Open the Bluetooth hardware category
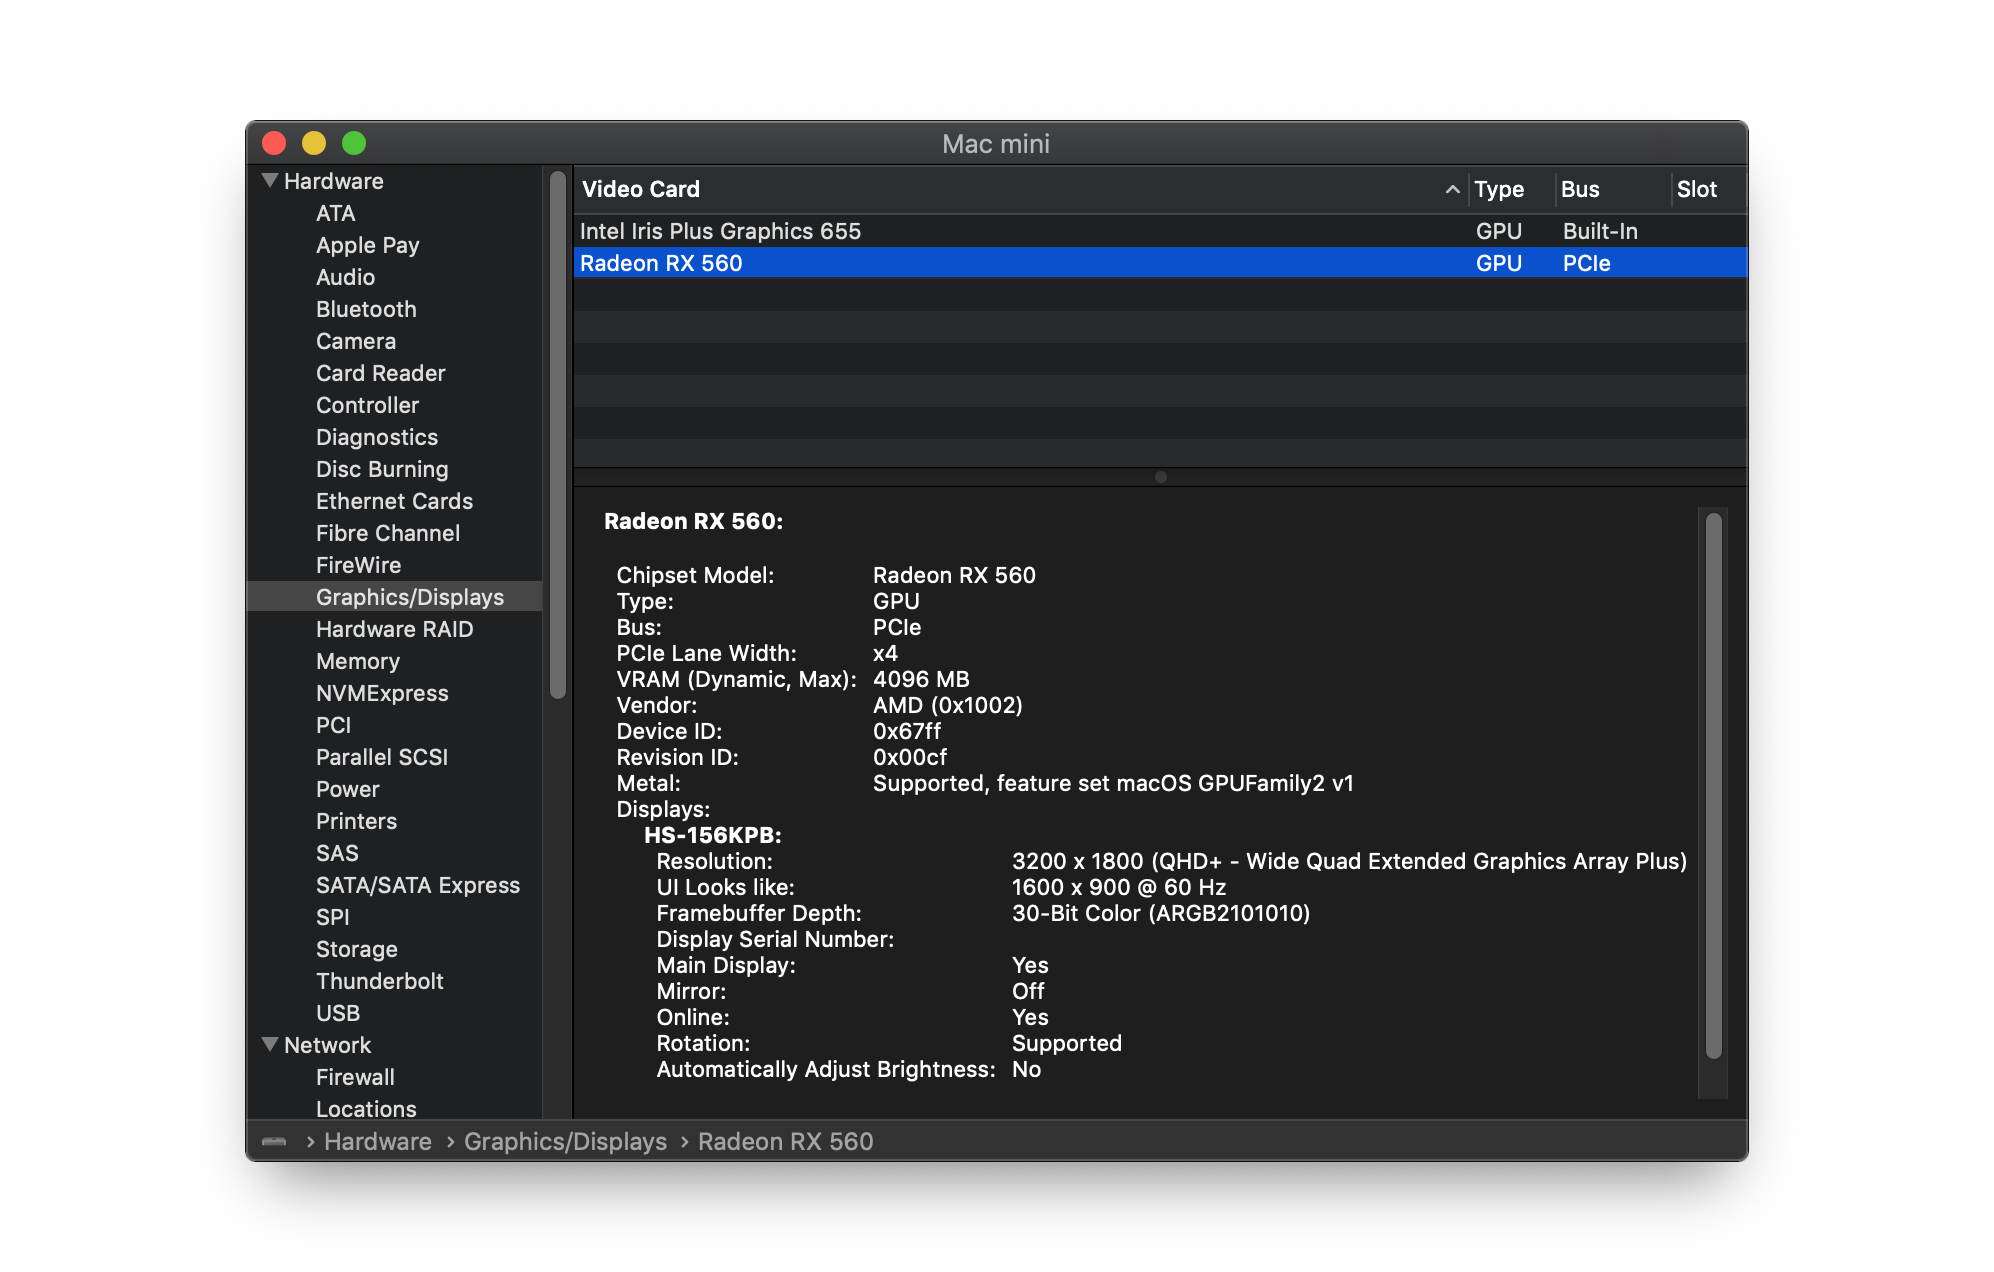The width and height of the screenshot is (1994, 1272). click(x=366, y=309)
